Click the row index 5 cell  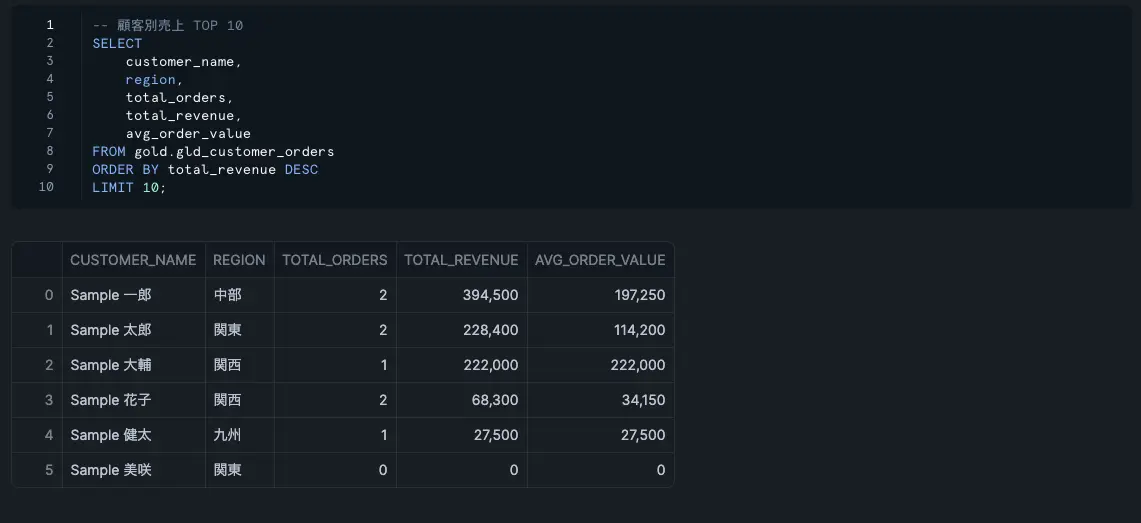coord(37,470)
